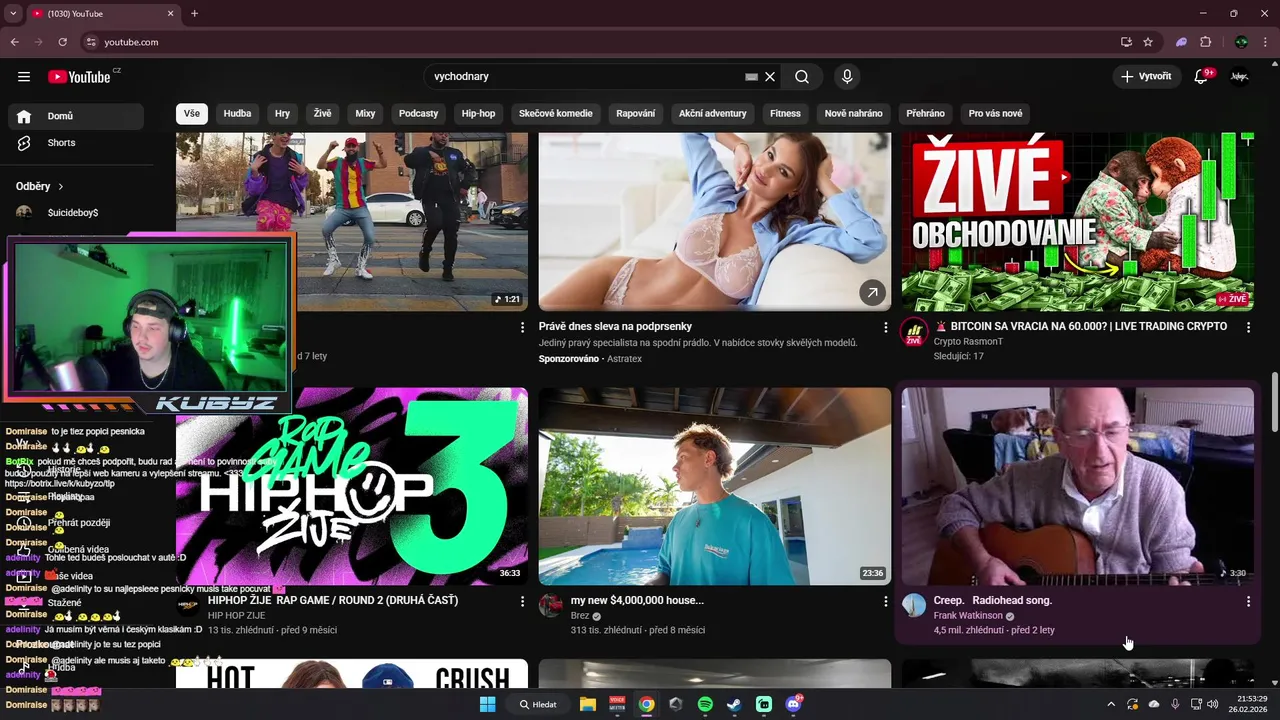Reload the page
This screenshot has height=720, width=1280.
point(62,42)
